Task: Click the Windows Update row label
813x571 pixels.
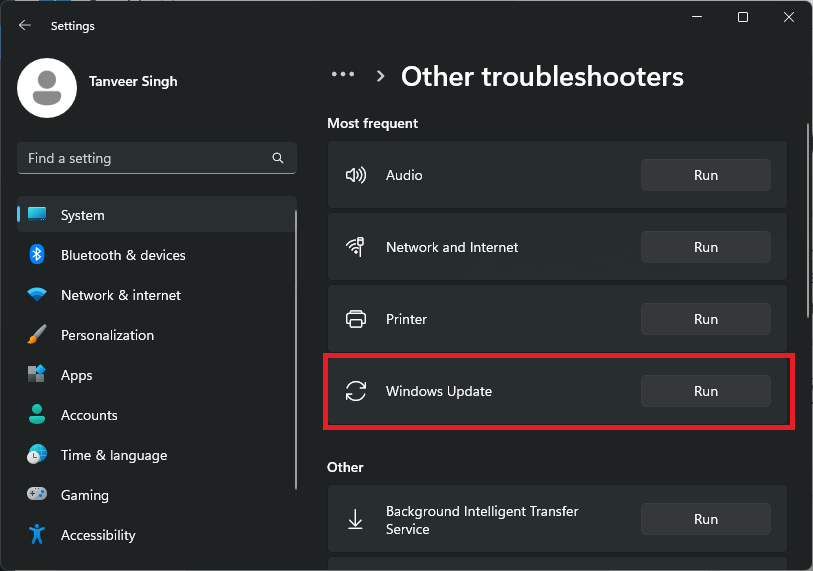Action: [x=439, y=391]
